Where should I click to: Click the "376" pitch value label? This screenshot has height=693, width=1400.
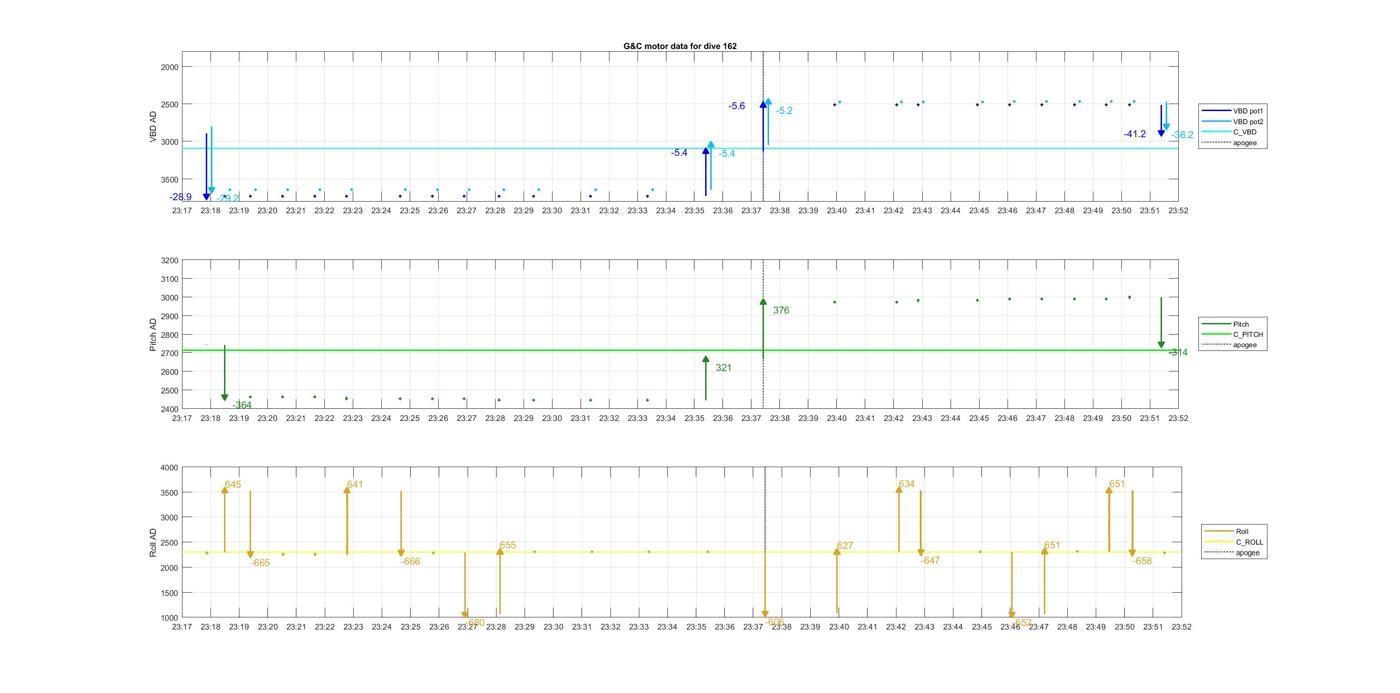point(781,311)
